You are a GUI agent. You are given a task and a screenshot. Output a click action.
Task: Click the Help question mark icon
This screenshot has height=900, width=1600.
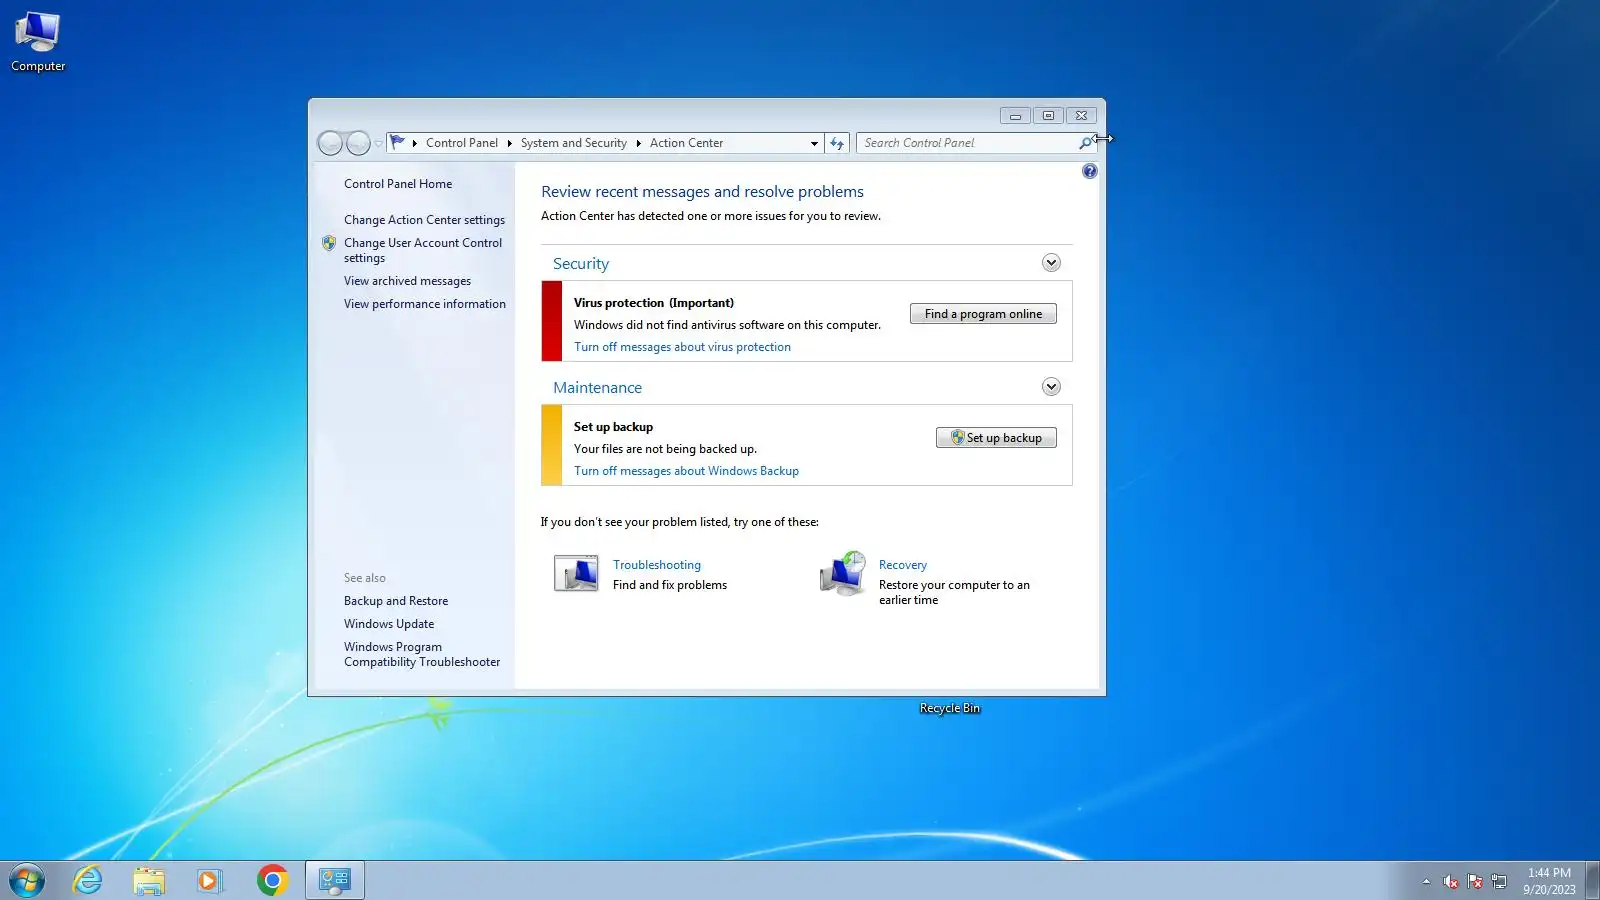coord(1089,171)
